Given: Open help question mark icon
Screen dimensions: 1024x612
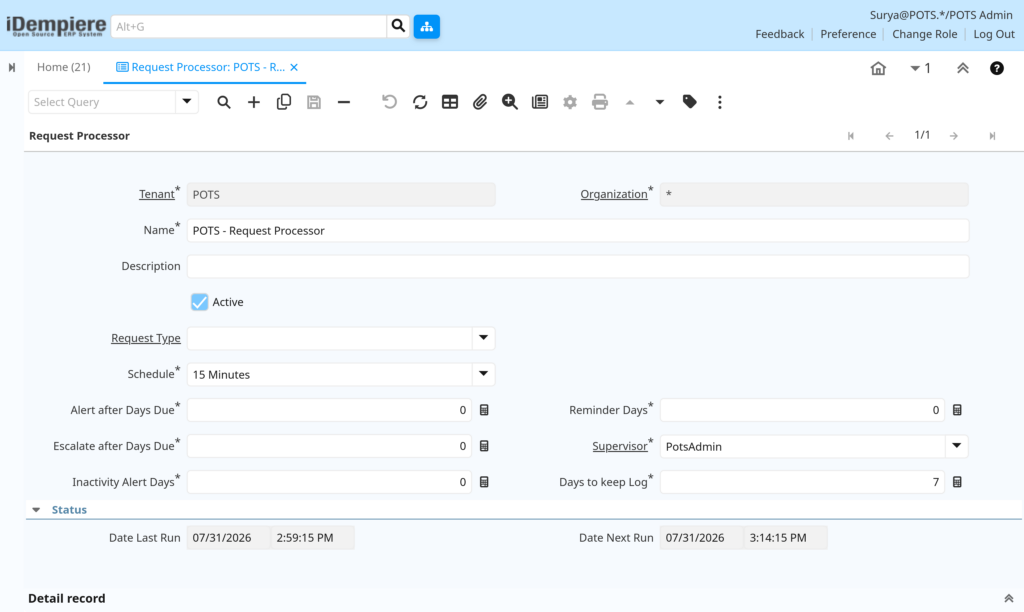Looking at the screenshot, I should 997,68.
